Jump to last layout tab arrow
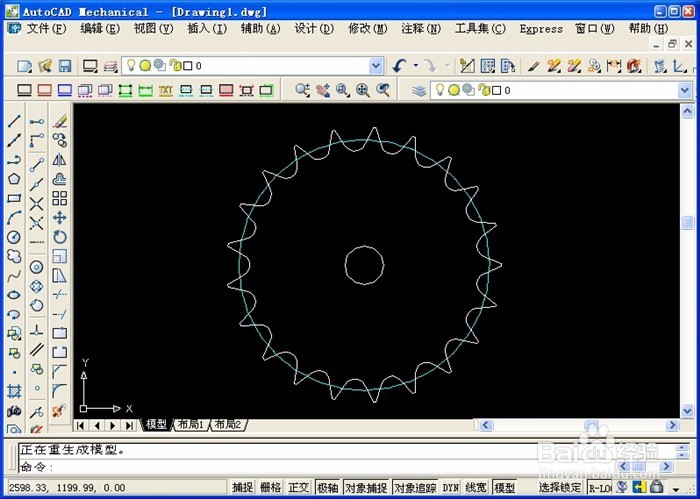Image resolution: width=700 pixels, height=499 pixels. click(129, 425)
